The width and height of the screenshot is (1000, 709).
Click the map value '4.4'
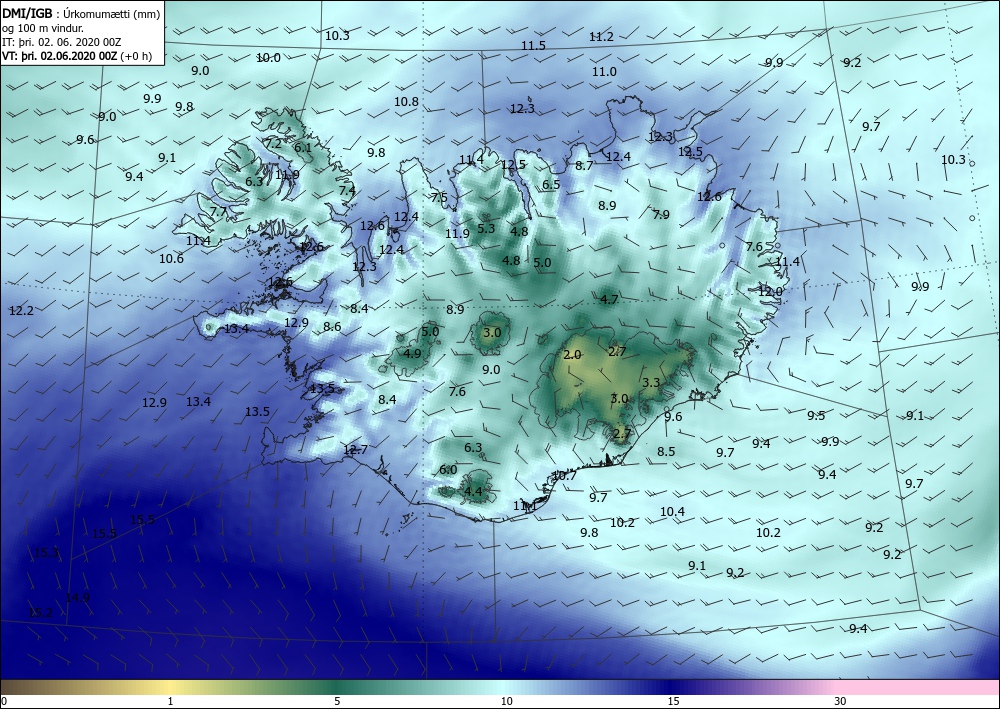point(473,492)
